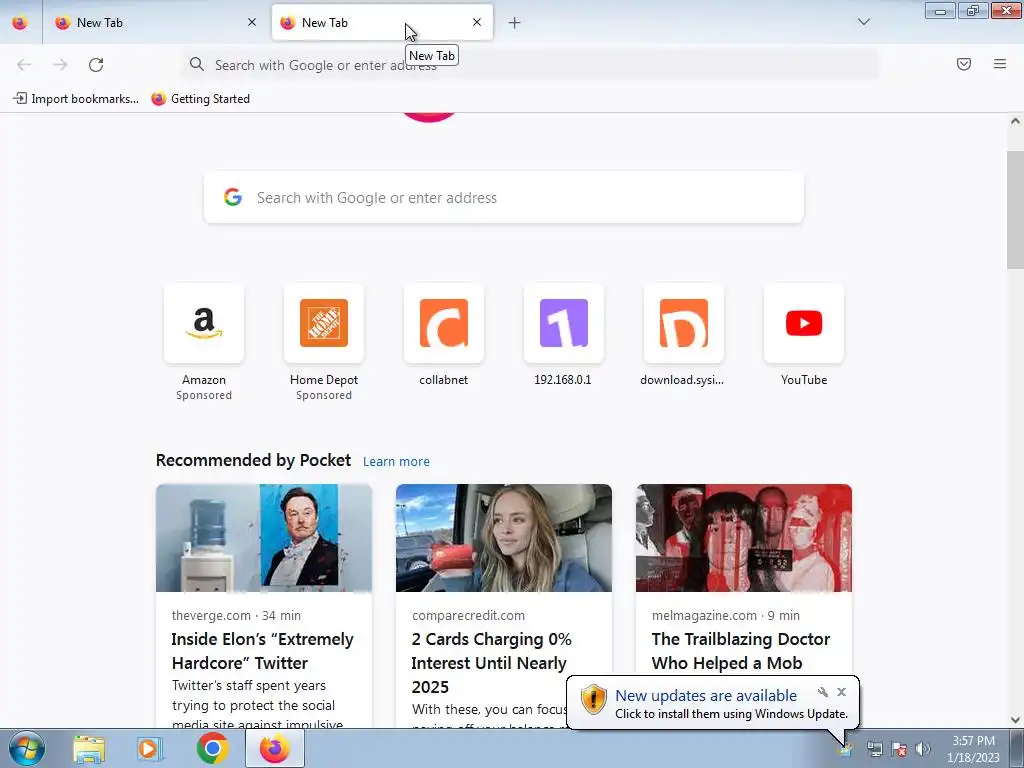Click the scrollbar up arrow

pos(1015,121)
